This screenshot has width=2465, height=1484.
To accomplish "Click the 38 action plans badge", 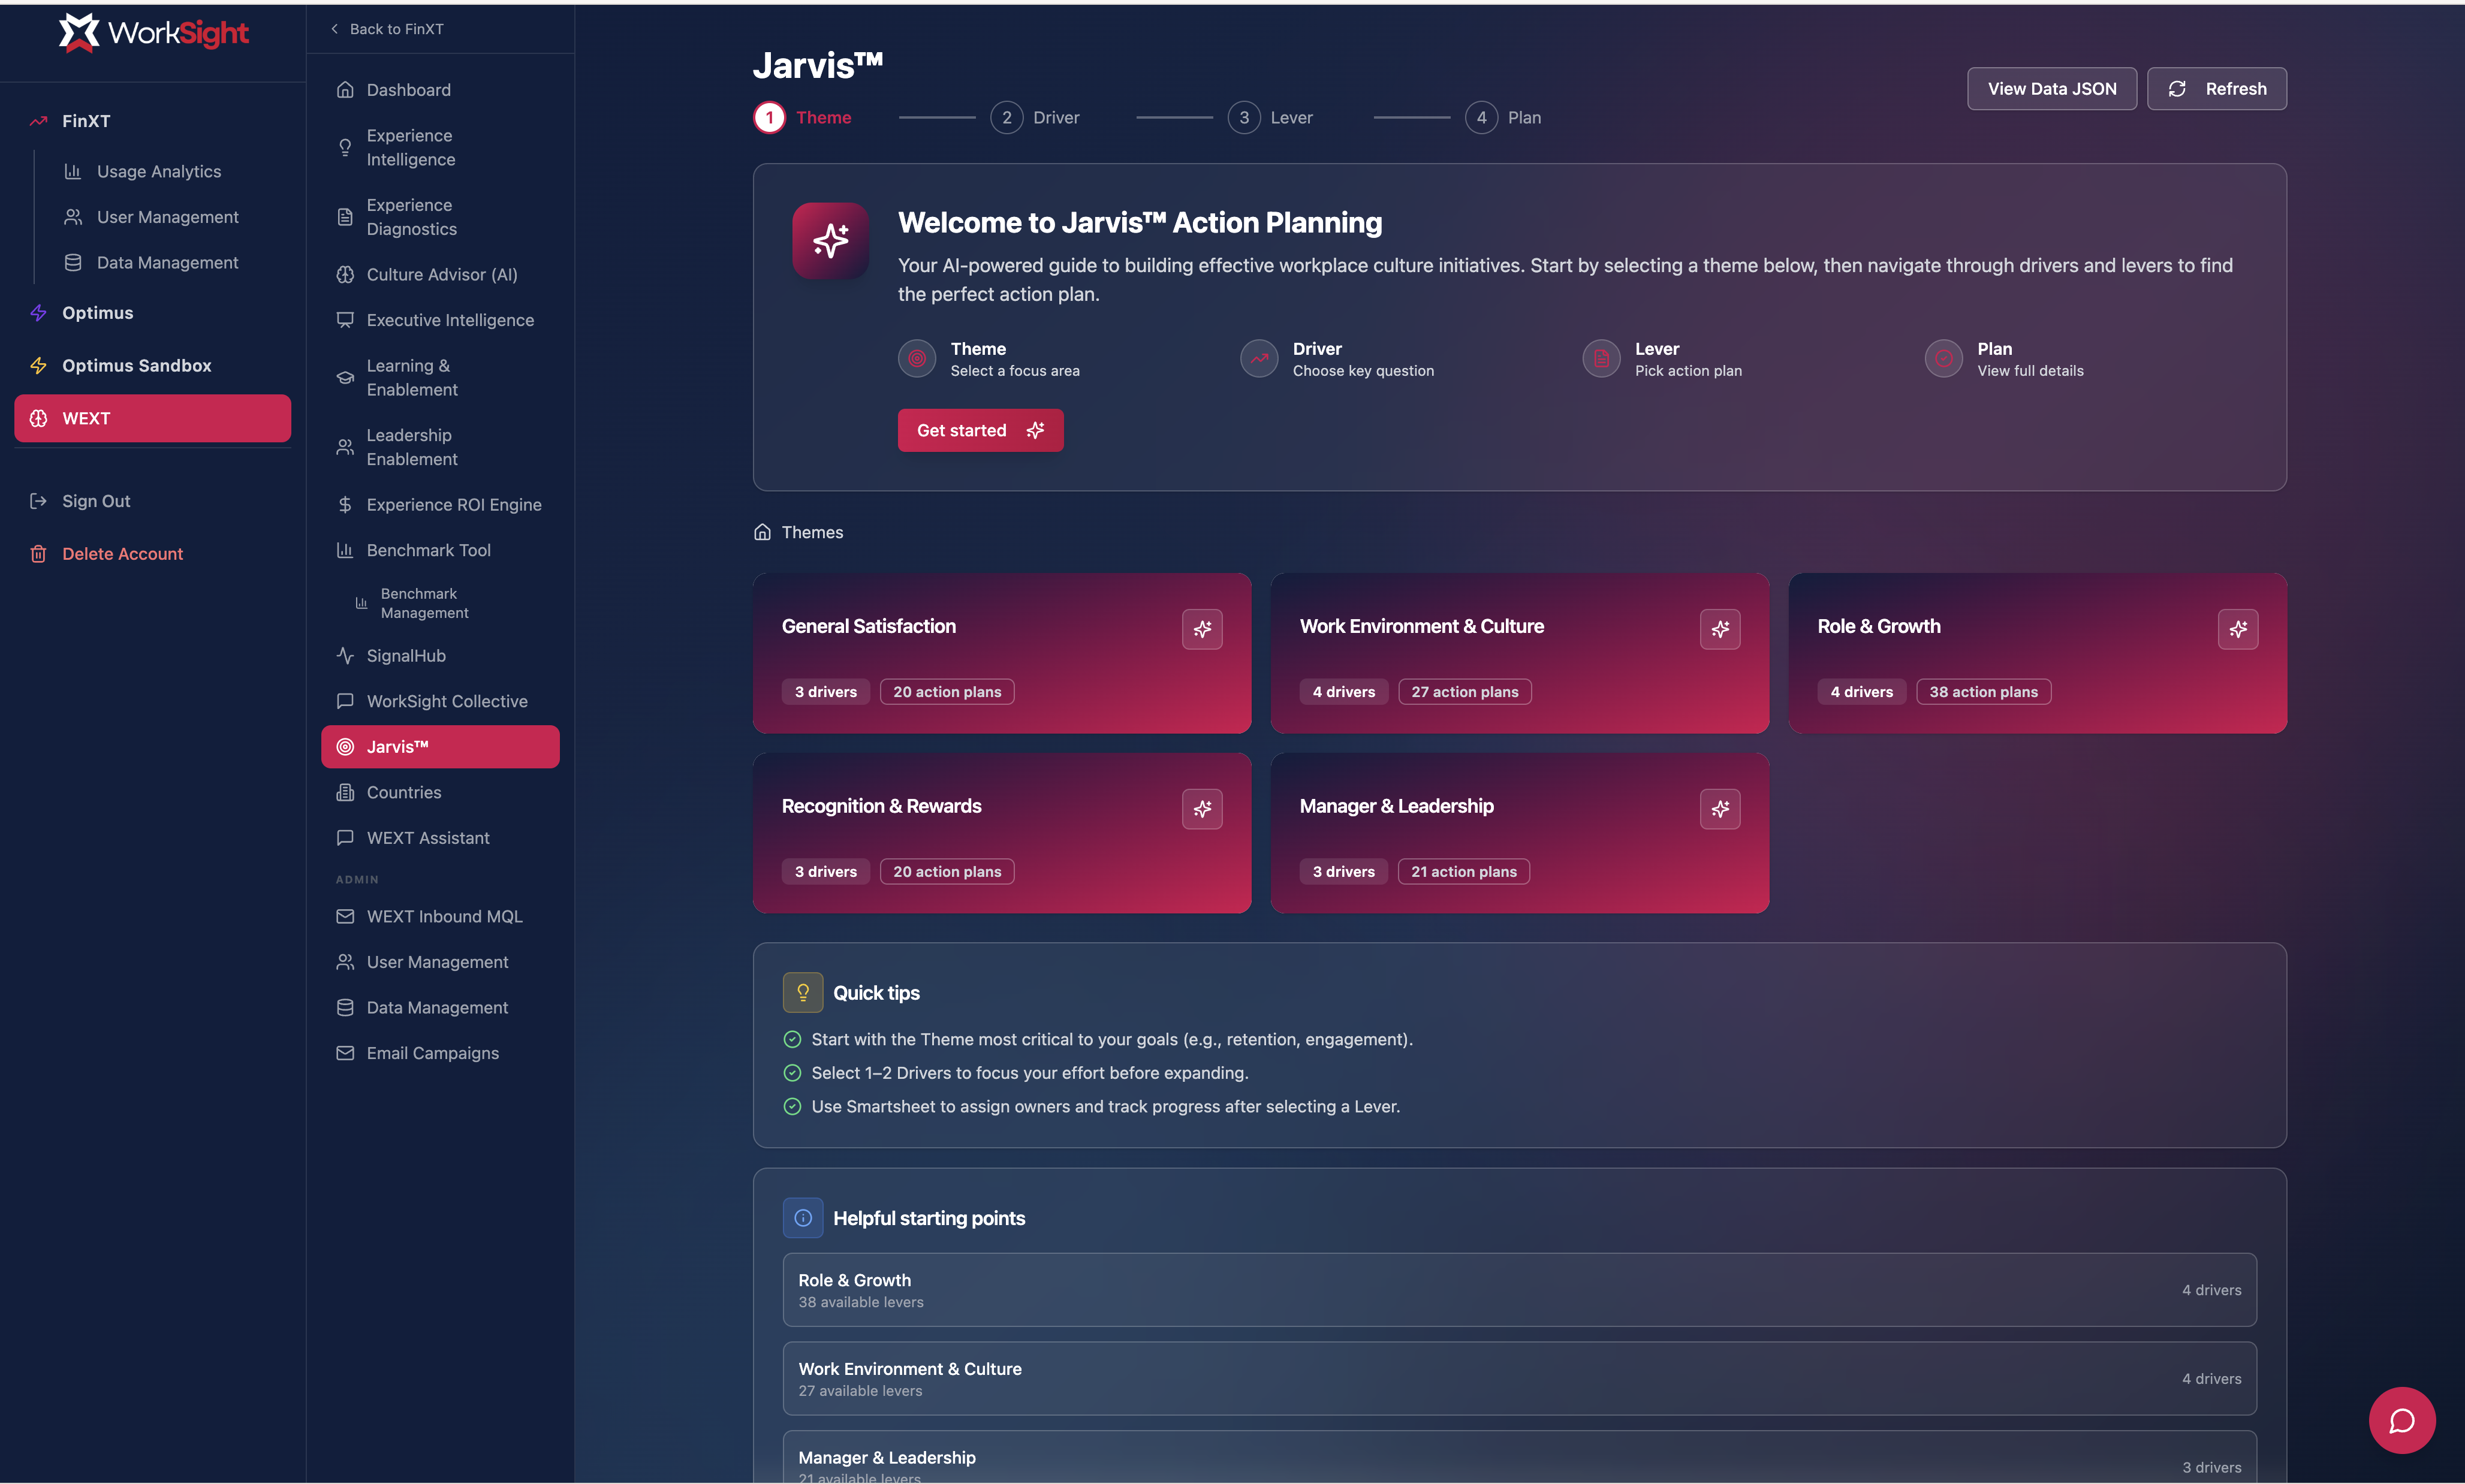I will [x=1983, y=692].
